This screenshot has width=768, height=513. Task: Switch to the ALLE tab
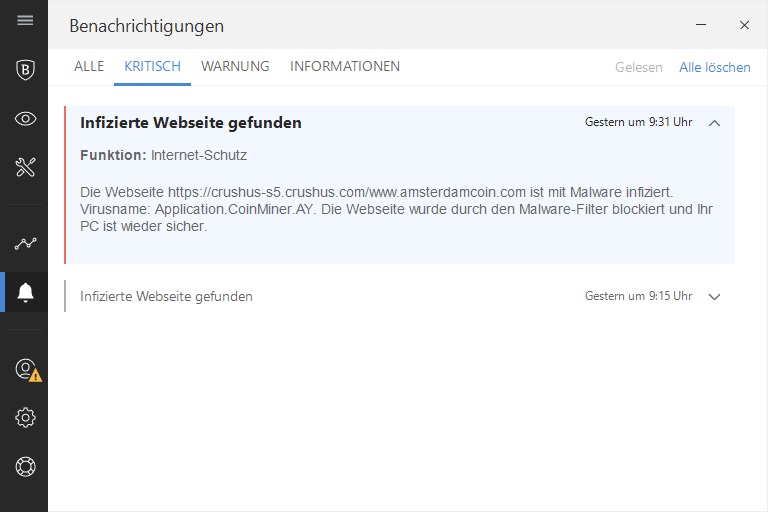click(89, 66)
